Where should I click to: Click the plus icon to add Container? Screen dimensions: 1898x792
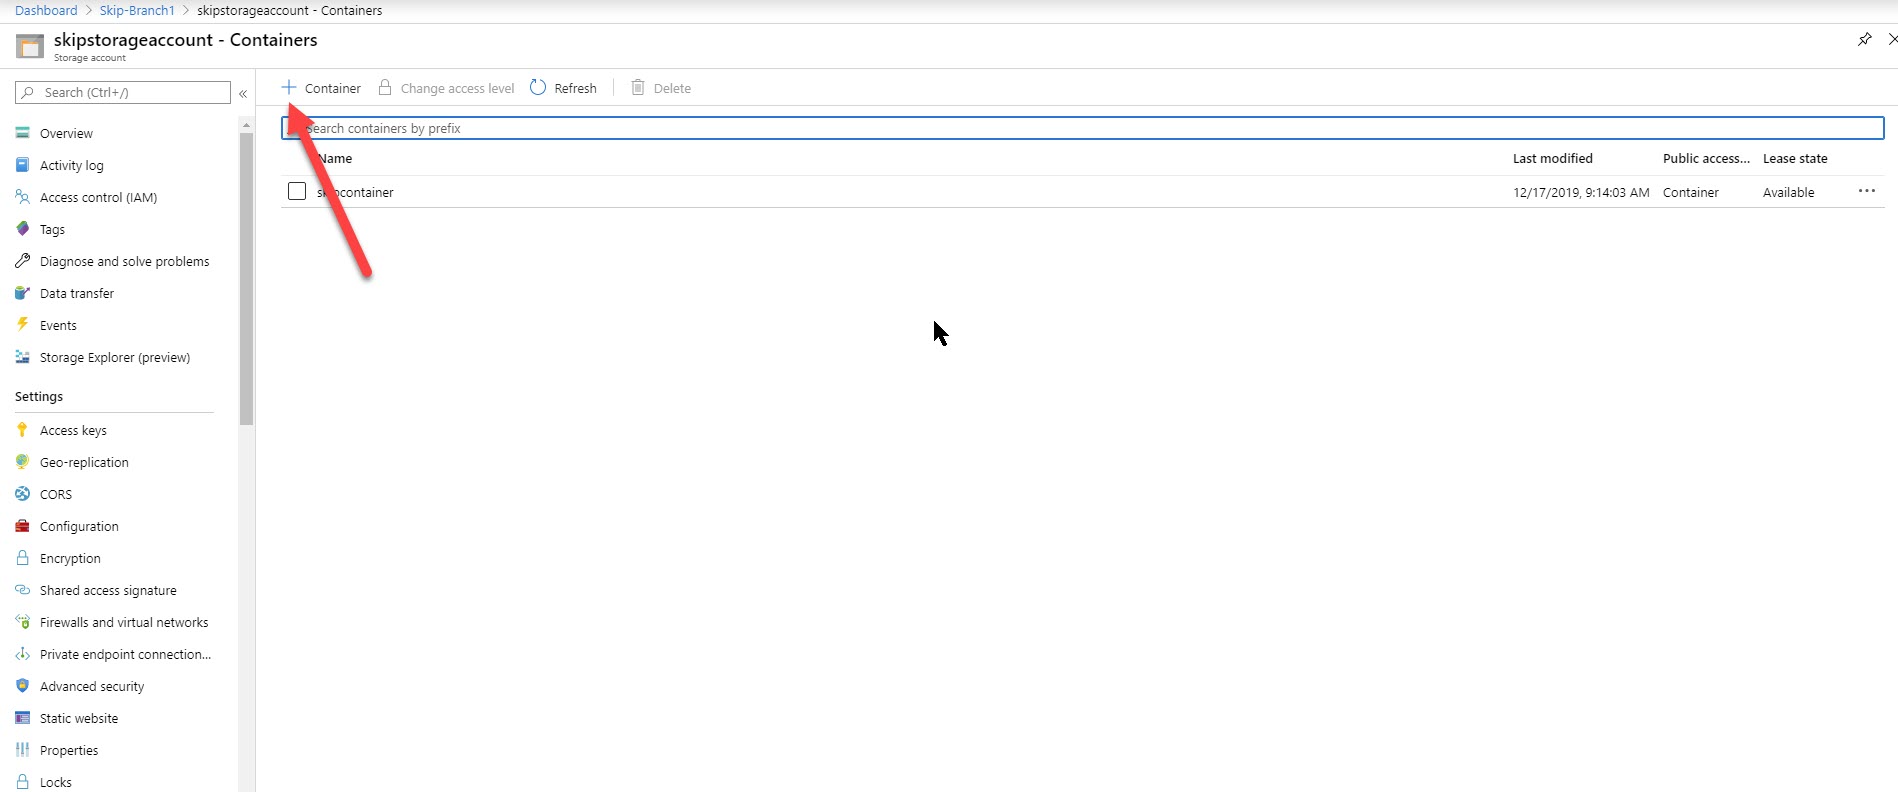pyautogui.click(x=289, y=88)
